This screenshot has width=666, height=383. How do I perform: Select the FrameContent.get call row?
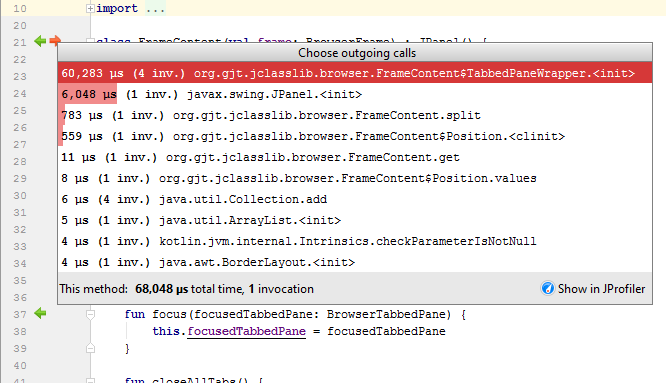pyautogui.click(x=355, y=157)
